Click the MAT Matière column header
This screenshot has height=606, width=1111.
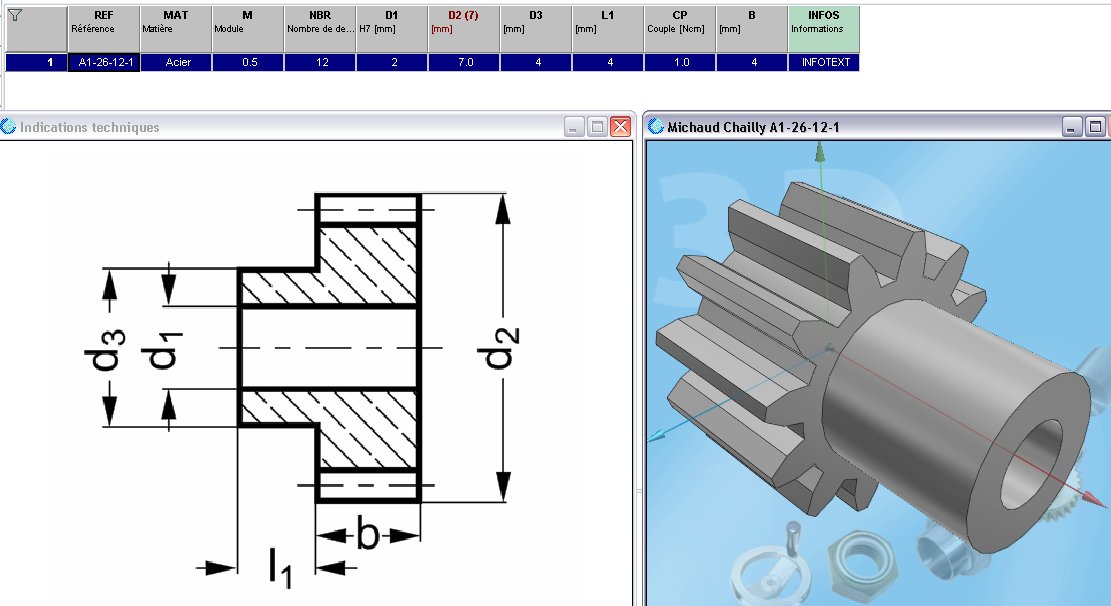pos(176,29)
